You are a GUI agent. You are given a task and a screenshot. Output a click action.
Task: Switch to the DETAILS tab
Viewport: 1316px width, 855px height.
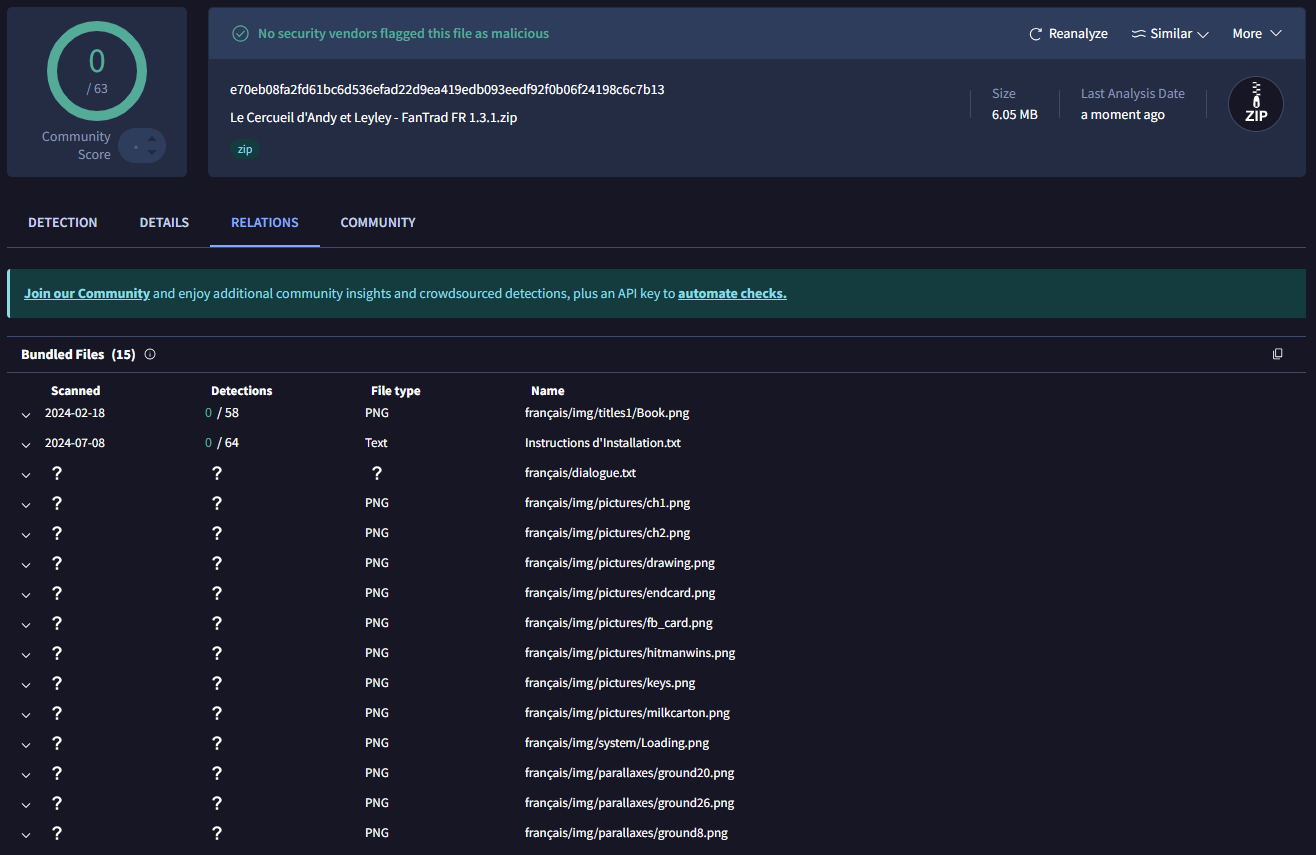164,222
